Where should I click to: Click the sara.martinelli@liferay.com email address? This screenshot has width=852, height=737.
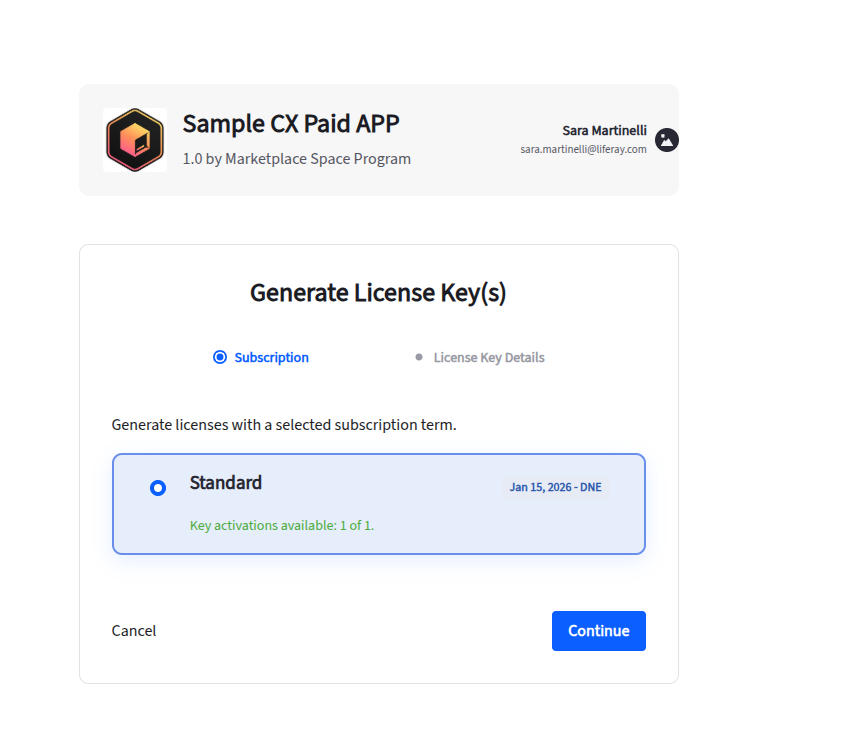(x=583, y=149)
